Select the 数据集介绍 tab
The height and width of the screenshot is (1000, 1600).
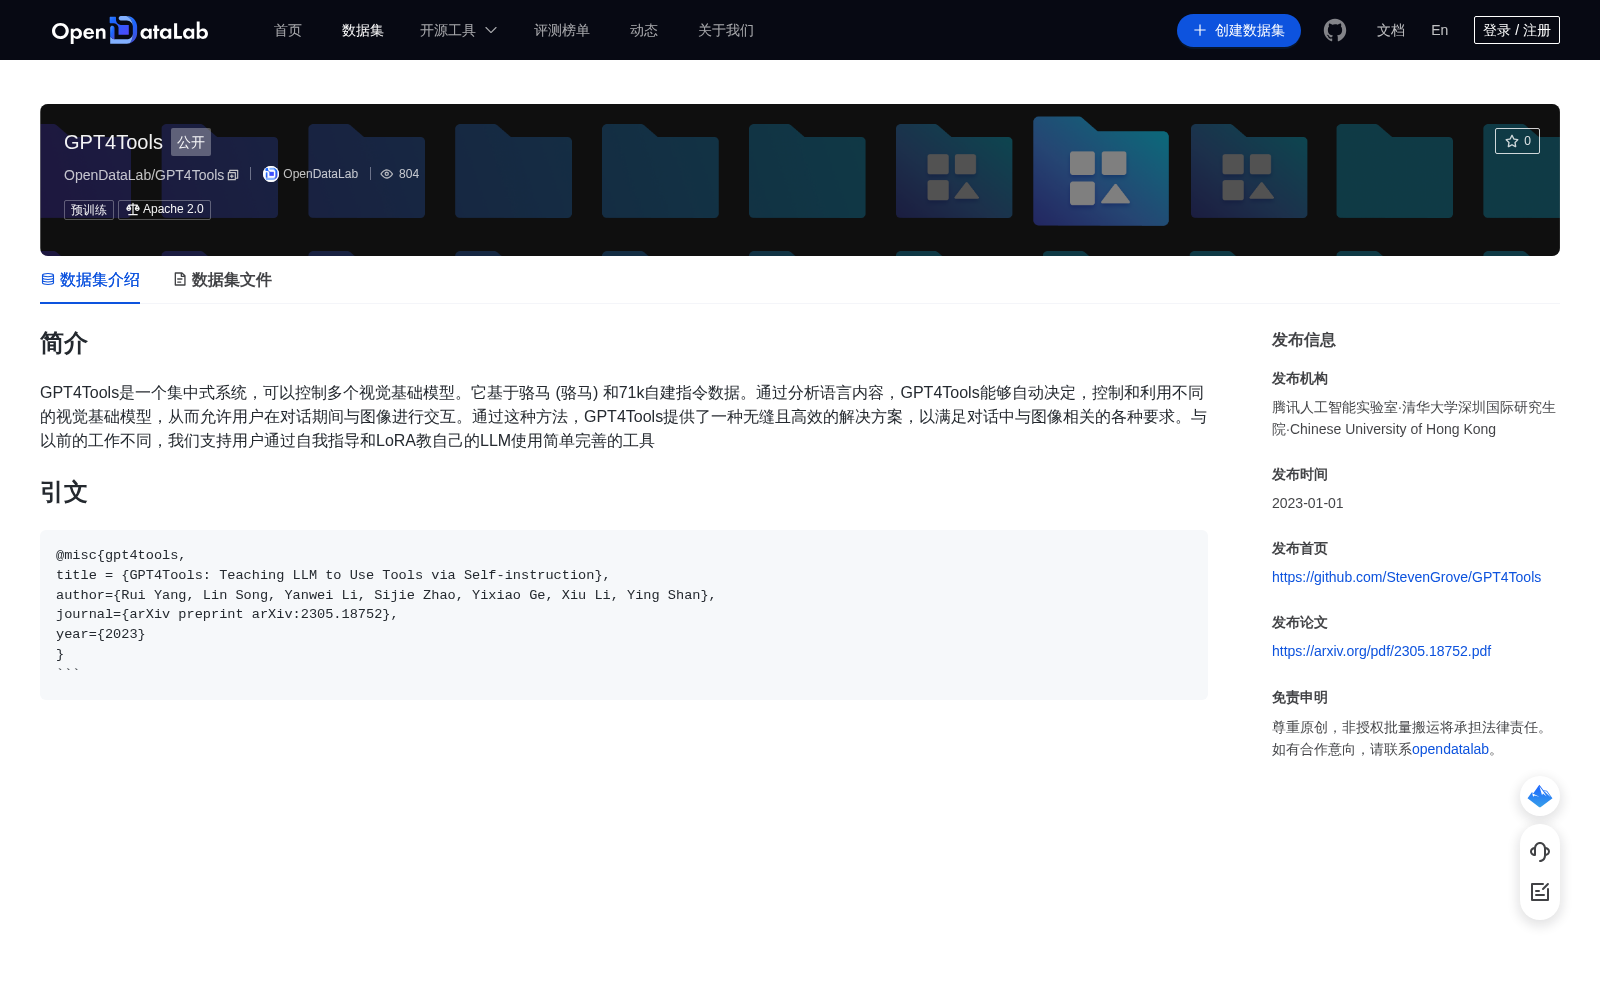tap(90, 280)
